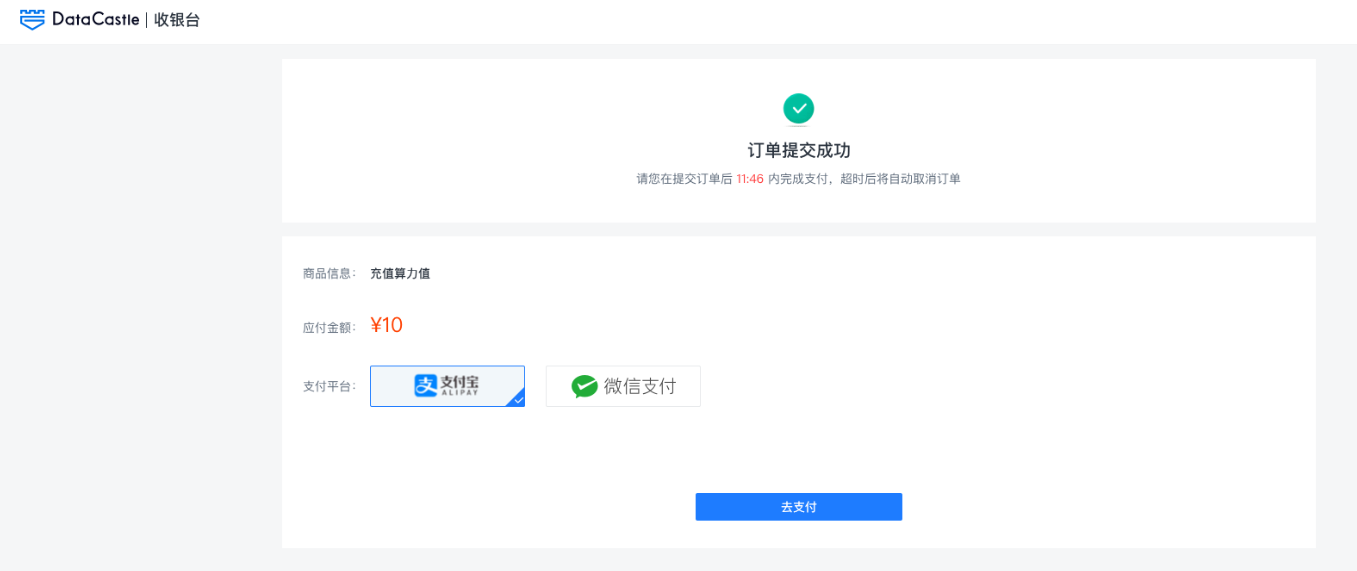Click the green order success checkmark icon
The height and width of the screenshot is (571, 1357).
[798, 108]
